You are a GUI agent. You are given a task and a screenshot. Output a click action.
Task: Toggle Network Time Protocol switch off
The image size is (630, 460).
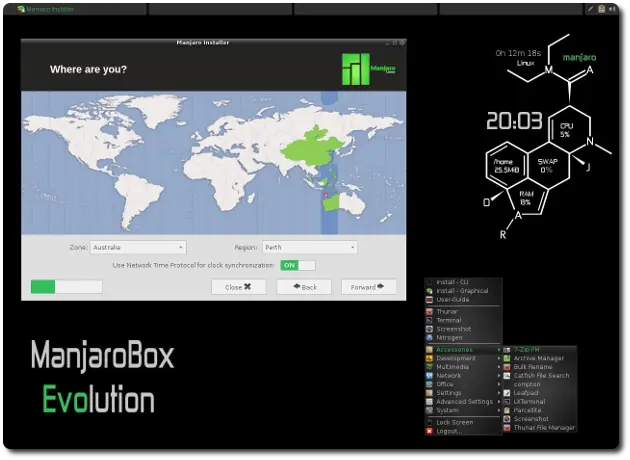[298, 266]
